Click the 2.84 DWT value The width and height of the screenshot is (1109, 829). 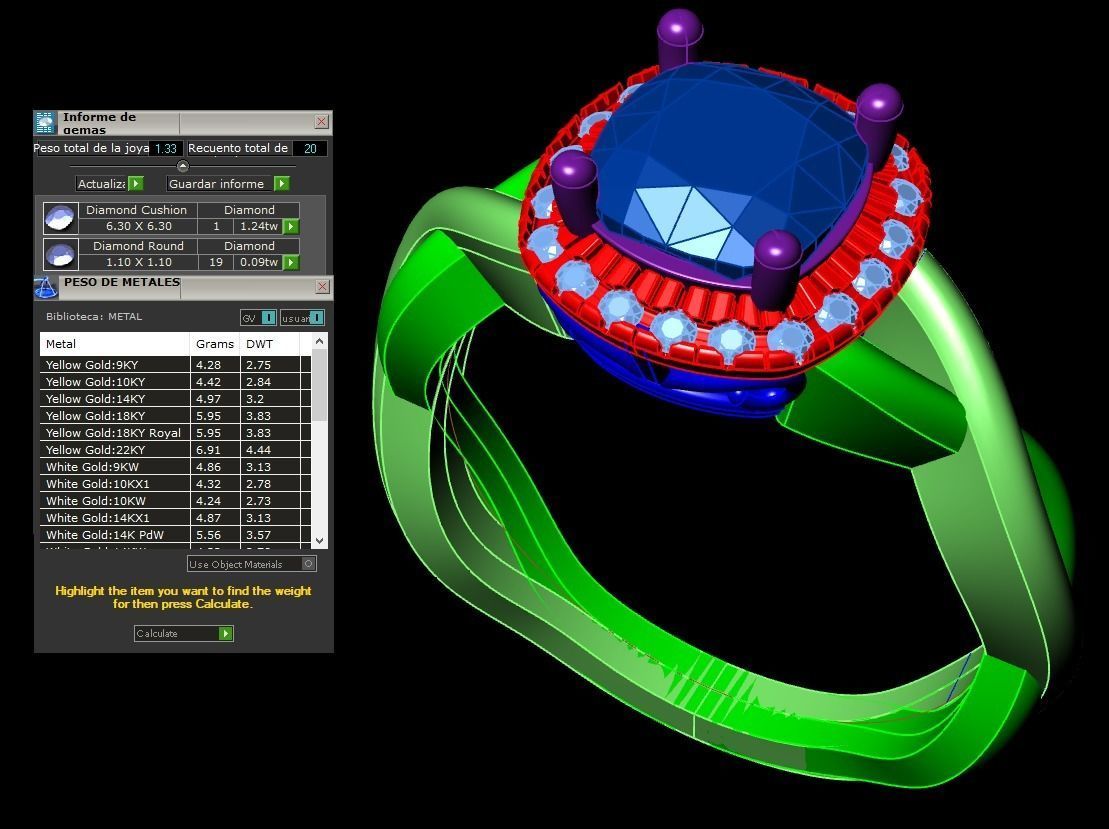259,382
